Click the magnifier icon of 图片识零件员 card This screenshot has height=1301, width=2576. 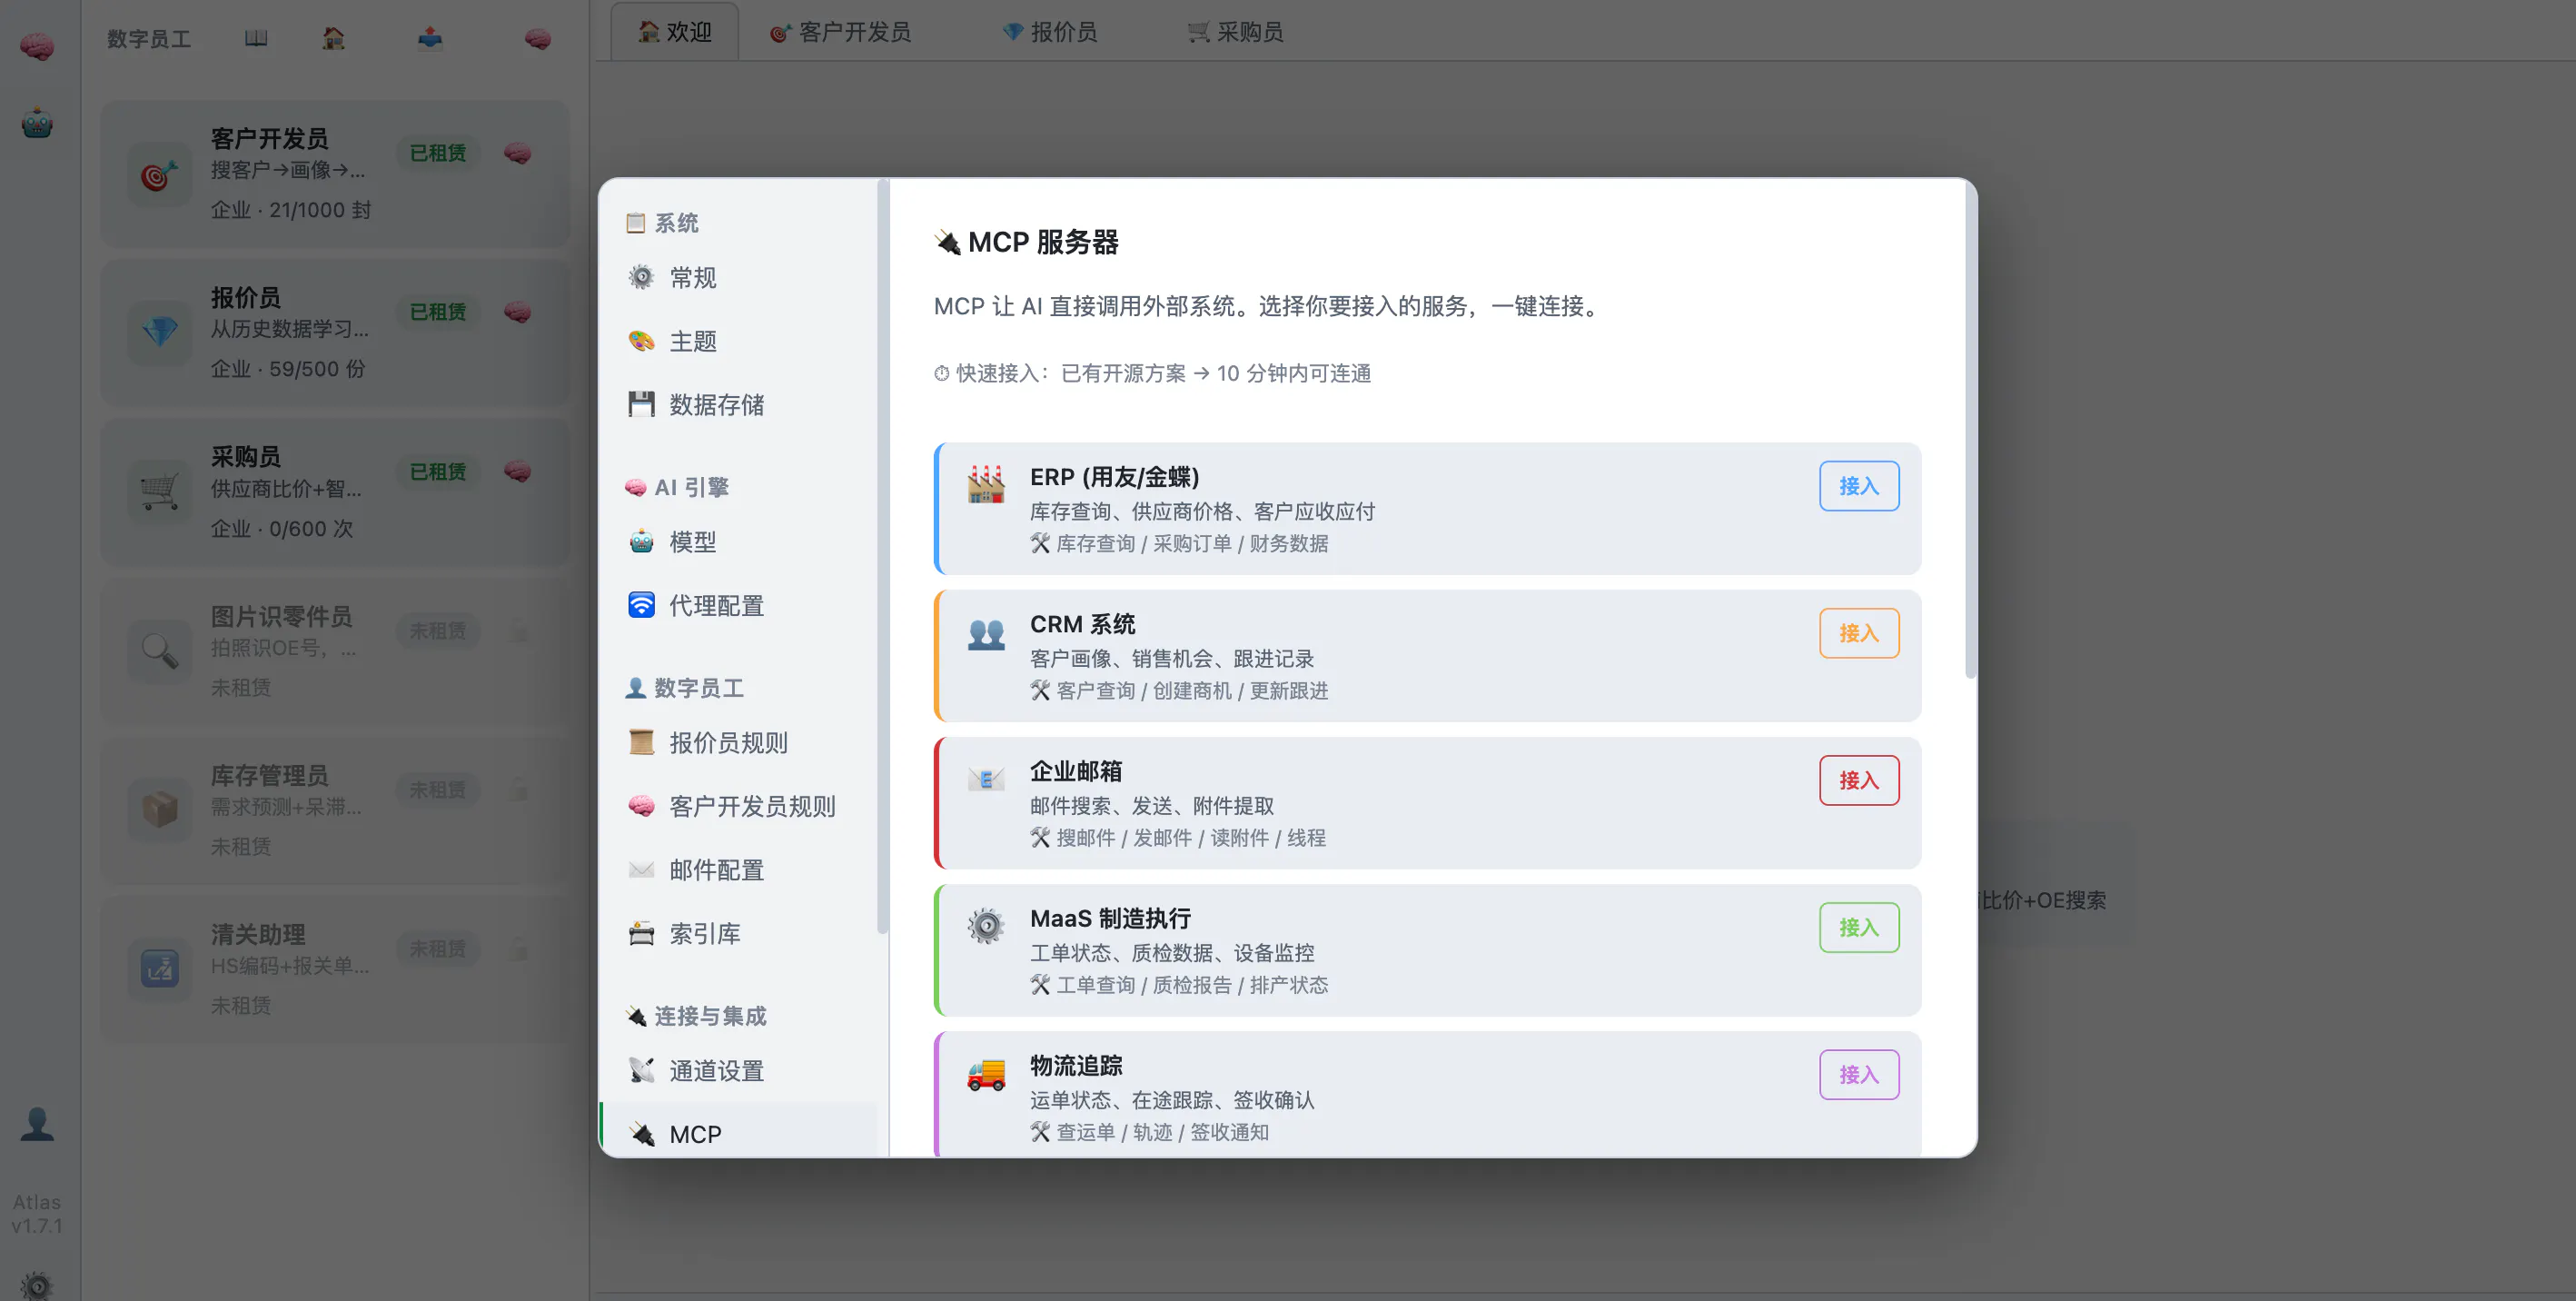coord(159,651)
